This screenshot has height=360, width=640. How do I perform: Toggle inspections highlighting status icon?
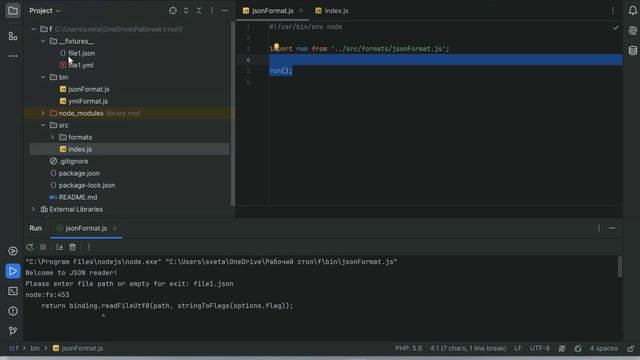[x=562, y=349]
